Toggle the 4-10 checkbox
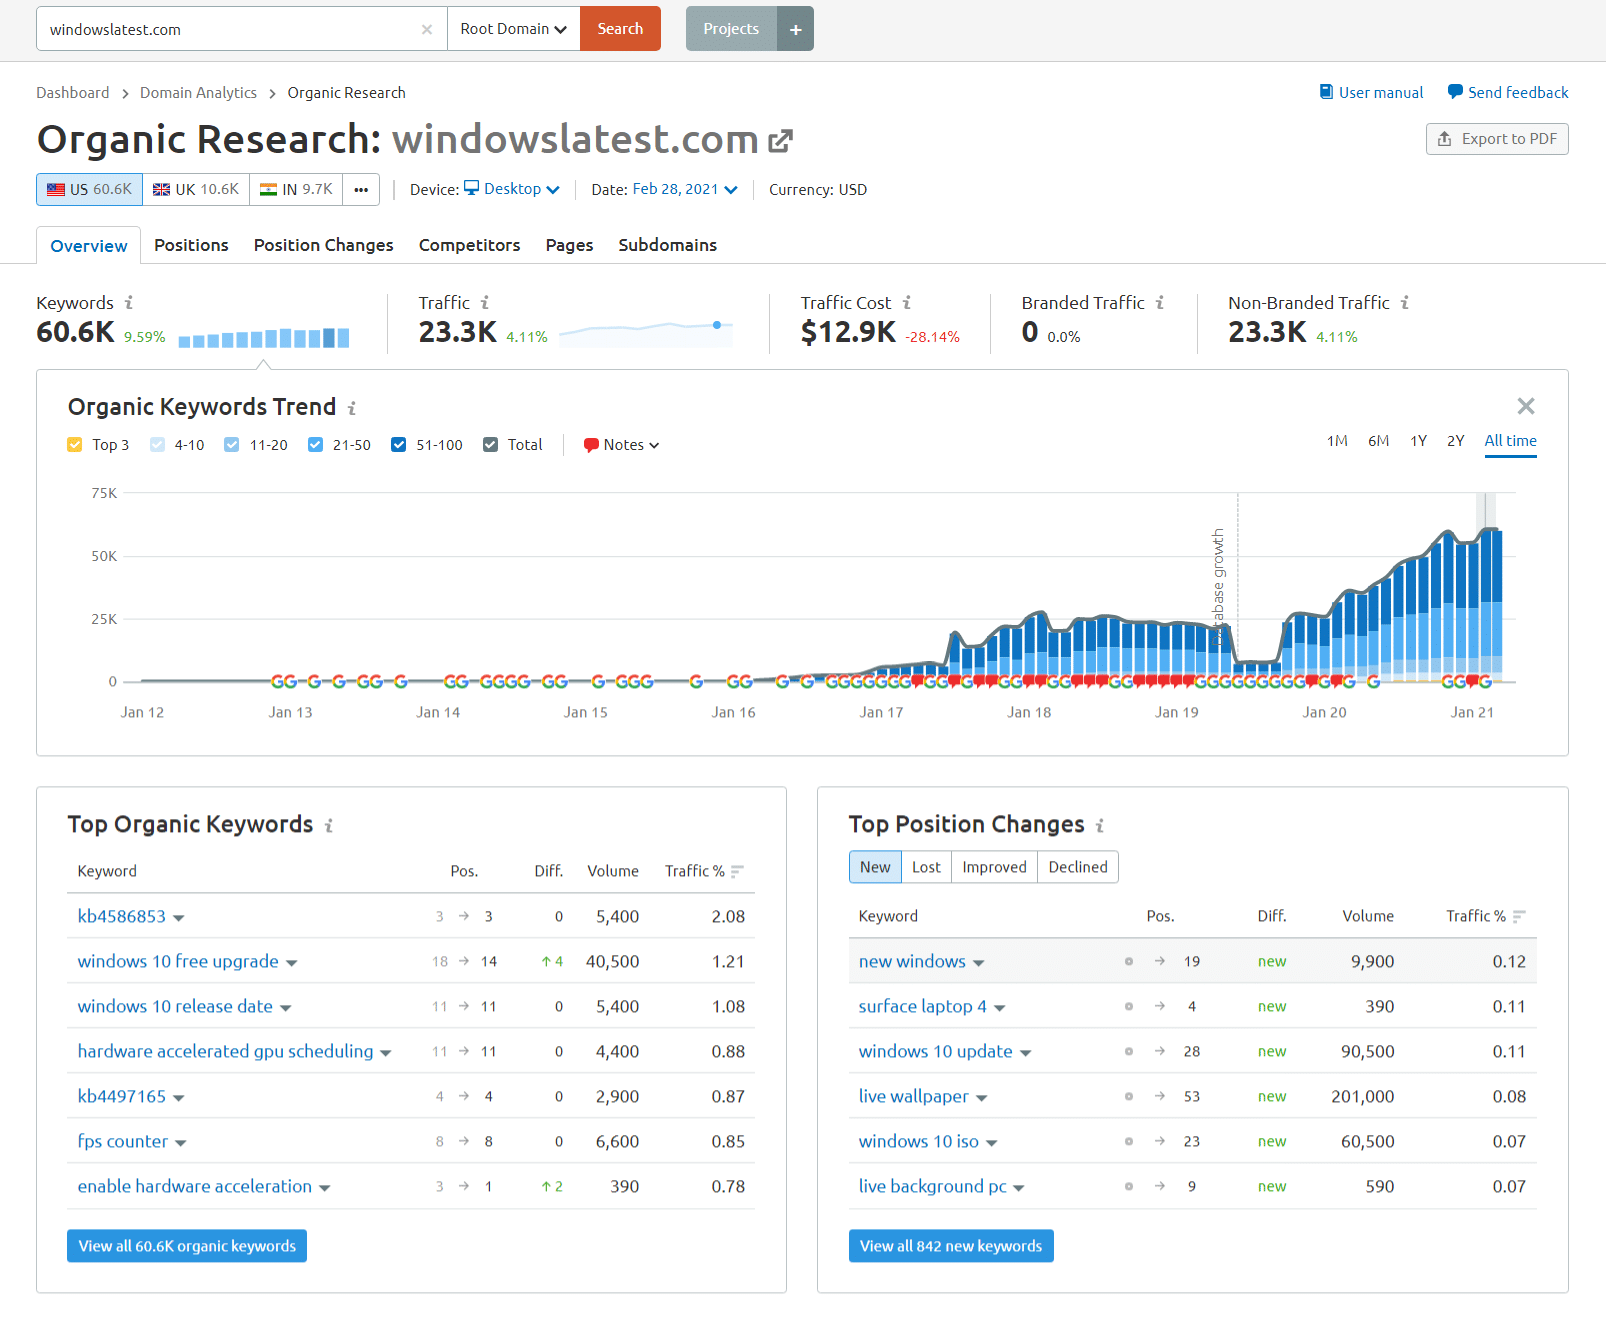1606x1319 pixels. click(157, 445)
